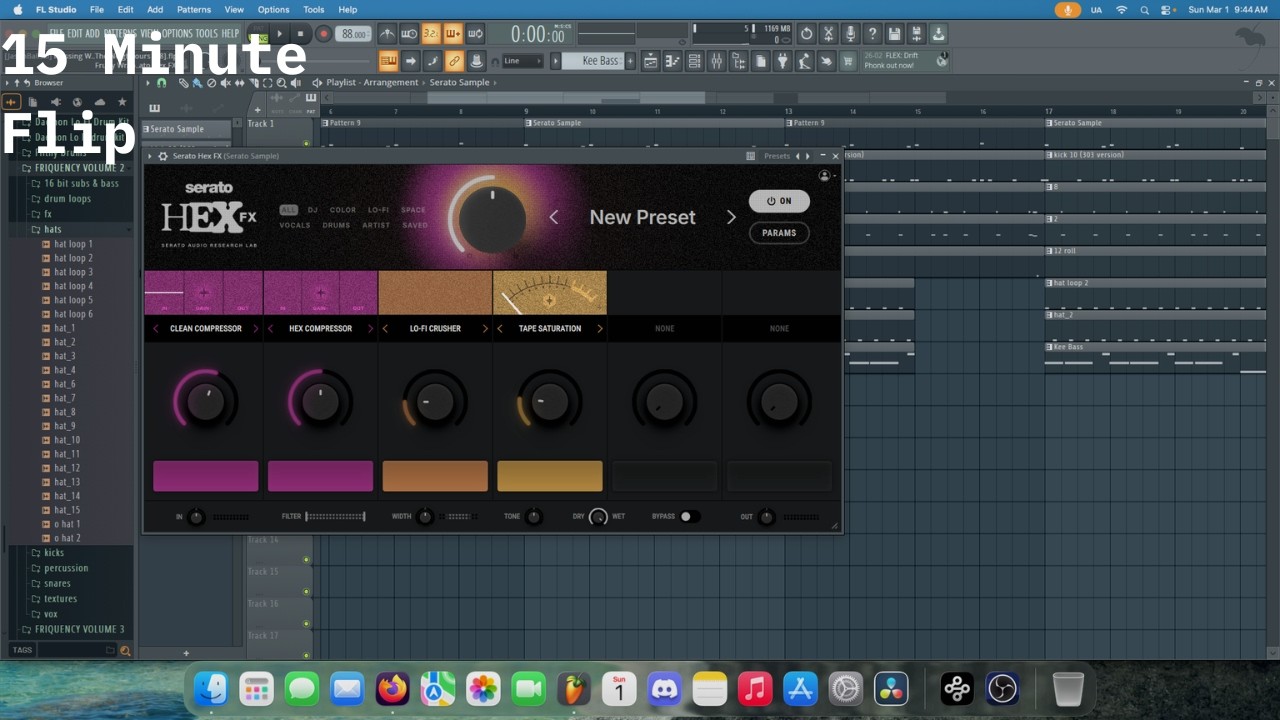Click the PARAMS button
This screenshot has height=720, width=1280.
779,233
